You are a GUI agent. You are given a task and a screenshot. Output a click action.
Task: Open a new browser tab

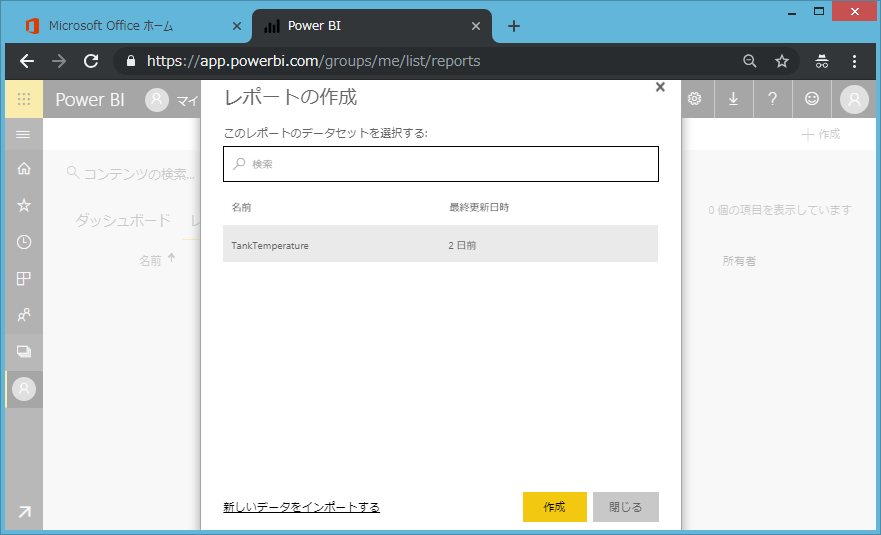(x=514, y=26)
